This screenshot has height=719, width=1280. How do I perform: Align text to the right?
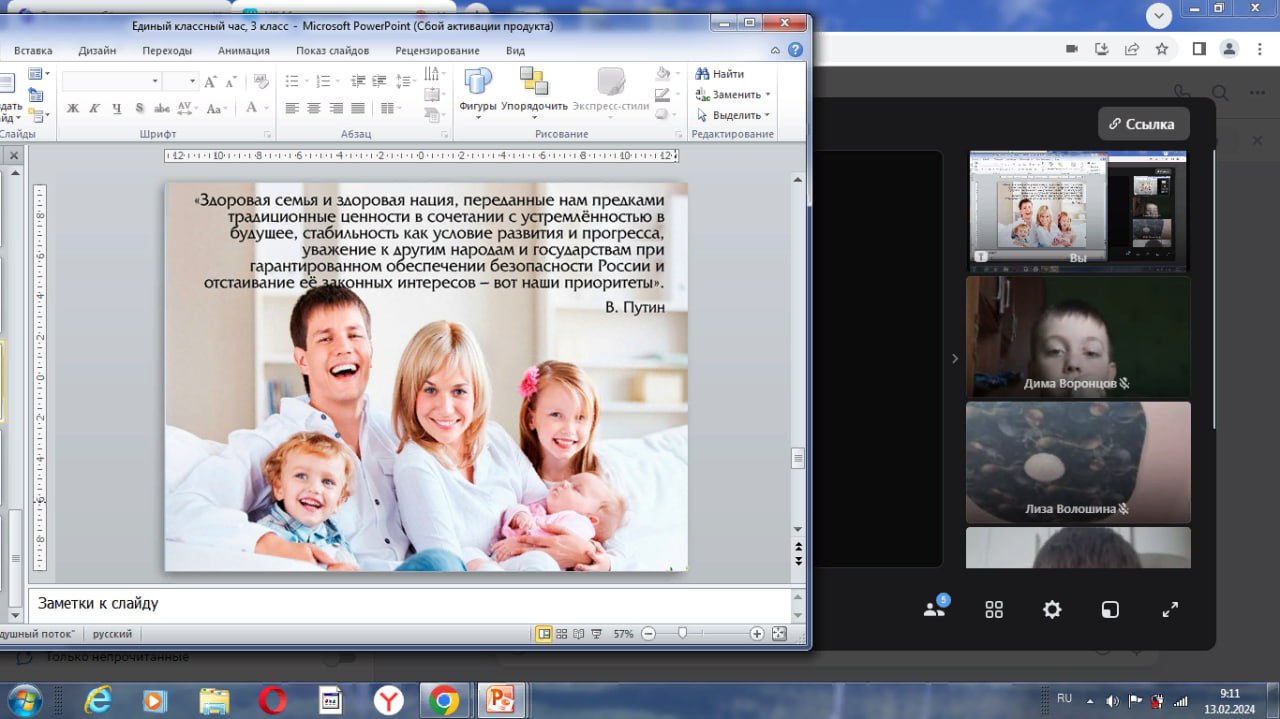(x=336, y=108)
